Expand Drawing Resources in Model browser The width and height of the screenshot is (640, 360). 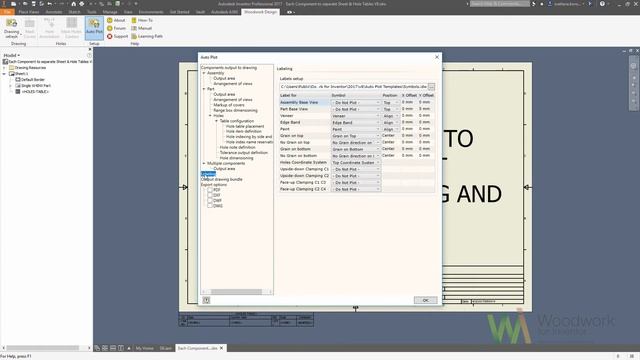click(4, 68)
